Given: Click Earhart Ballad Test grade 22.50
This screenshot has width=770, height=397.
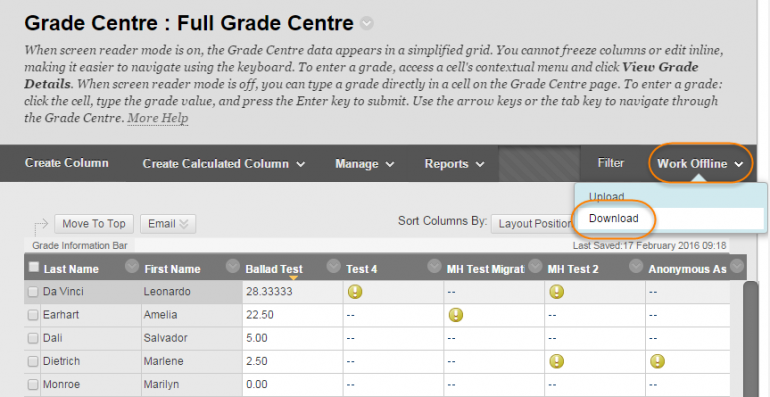Looking at the screenshot, I should (260, 315).
